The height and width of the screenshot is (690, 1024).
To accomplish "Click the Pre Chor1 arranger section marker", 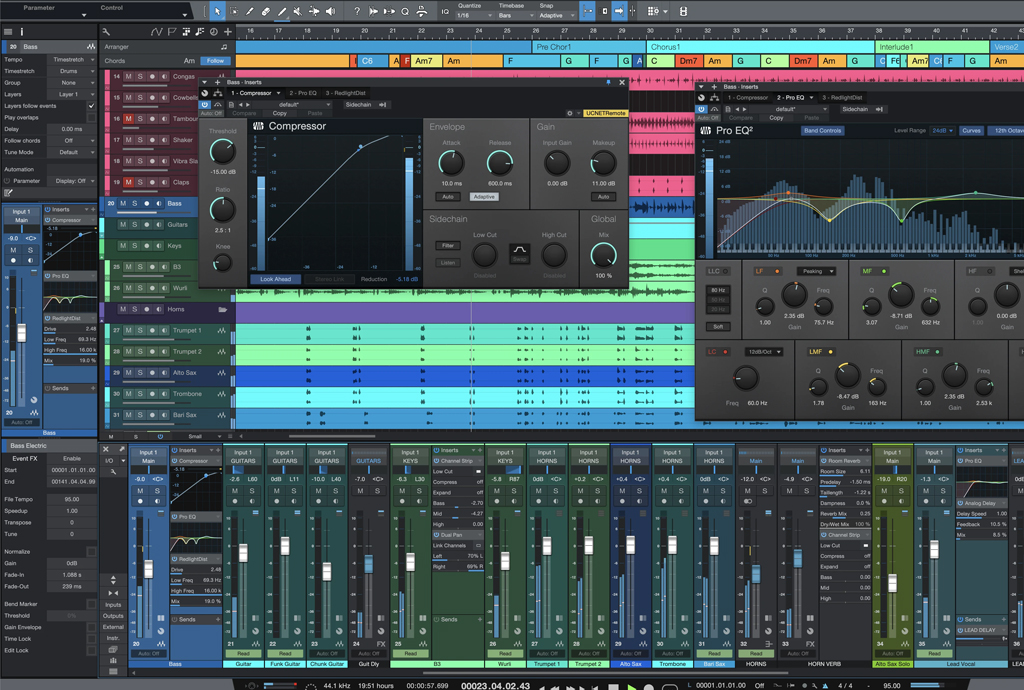I will (x=553, y=47).
